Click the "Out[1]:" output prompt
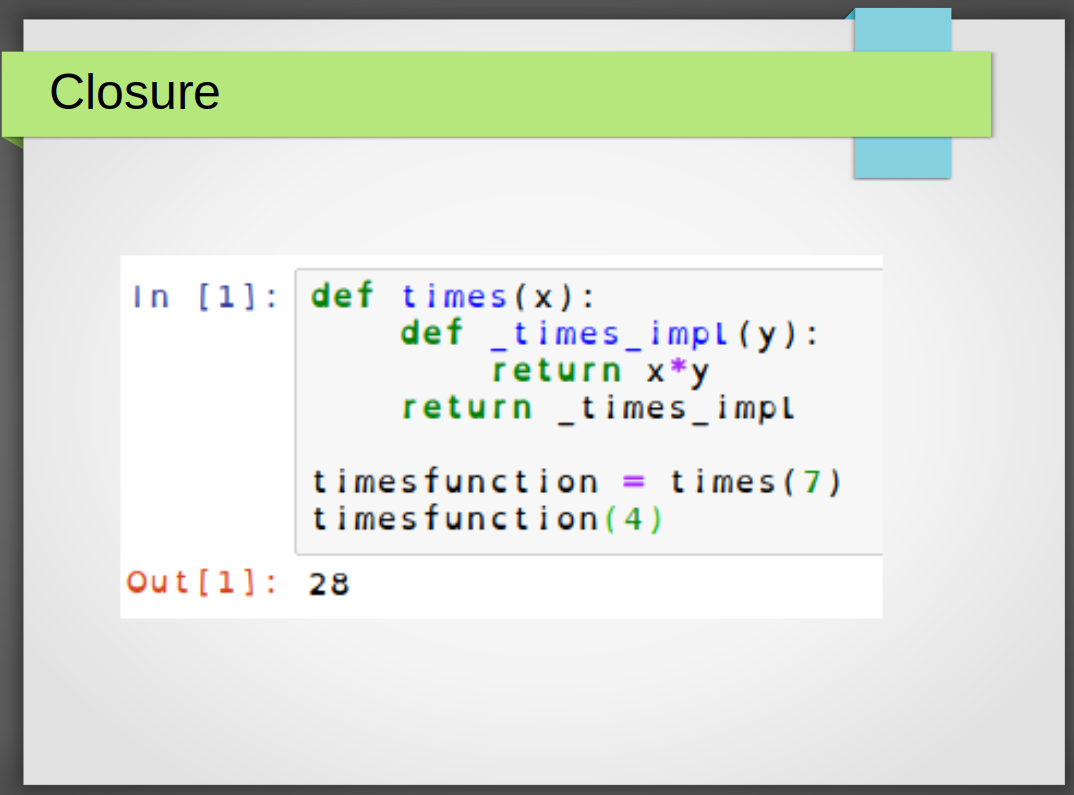The height and width of the screenshot is (795, 1074). [x=202, y=583]
